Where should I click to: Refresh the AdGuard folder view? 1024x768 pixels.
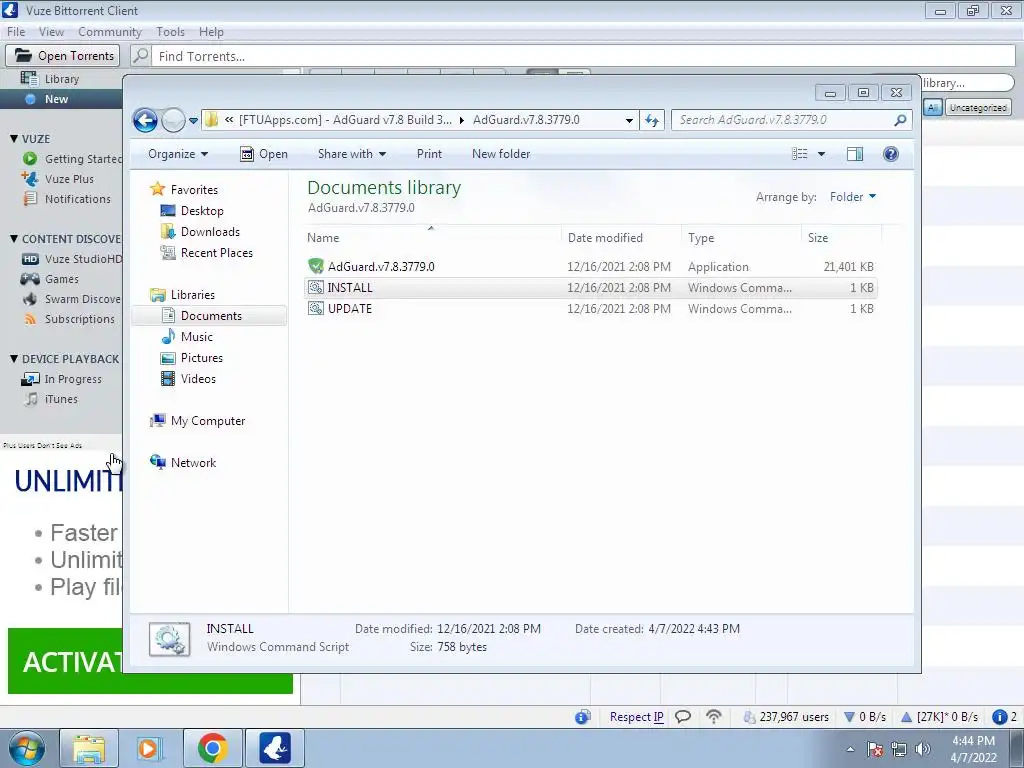(652, 120)
